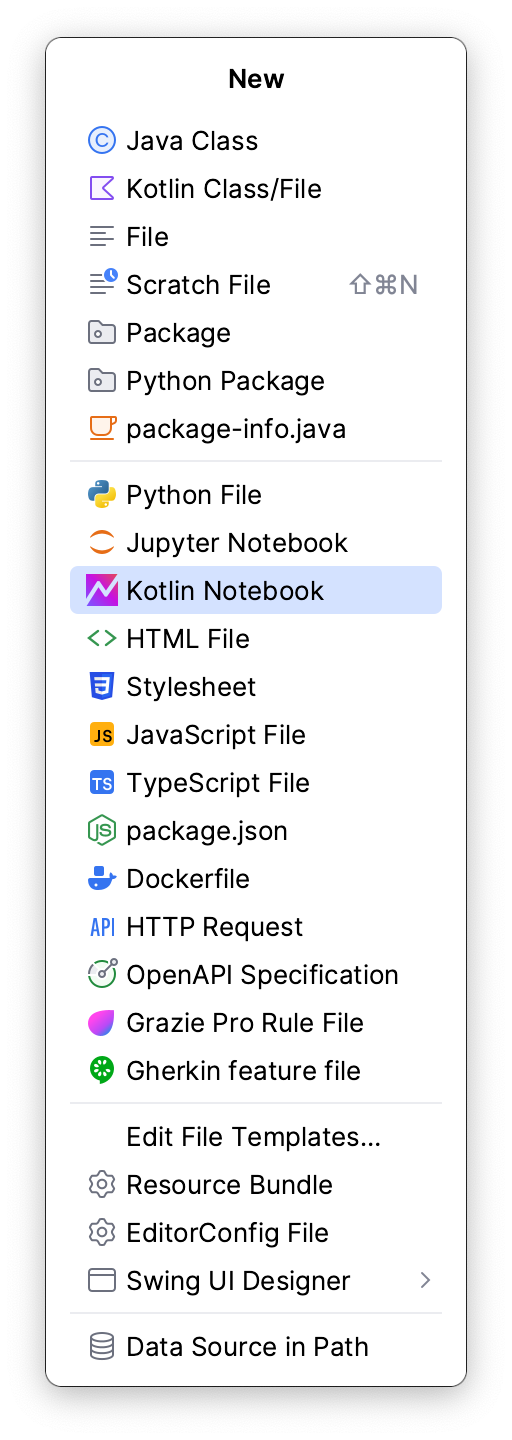The image size is (512, 1440).
Task: Click the Java Class icon
Action: tap(102, 141)
